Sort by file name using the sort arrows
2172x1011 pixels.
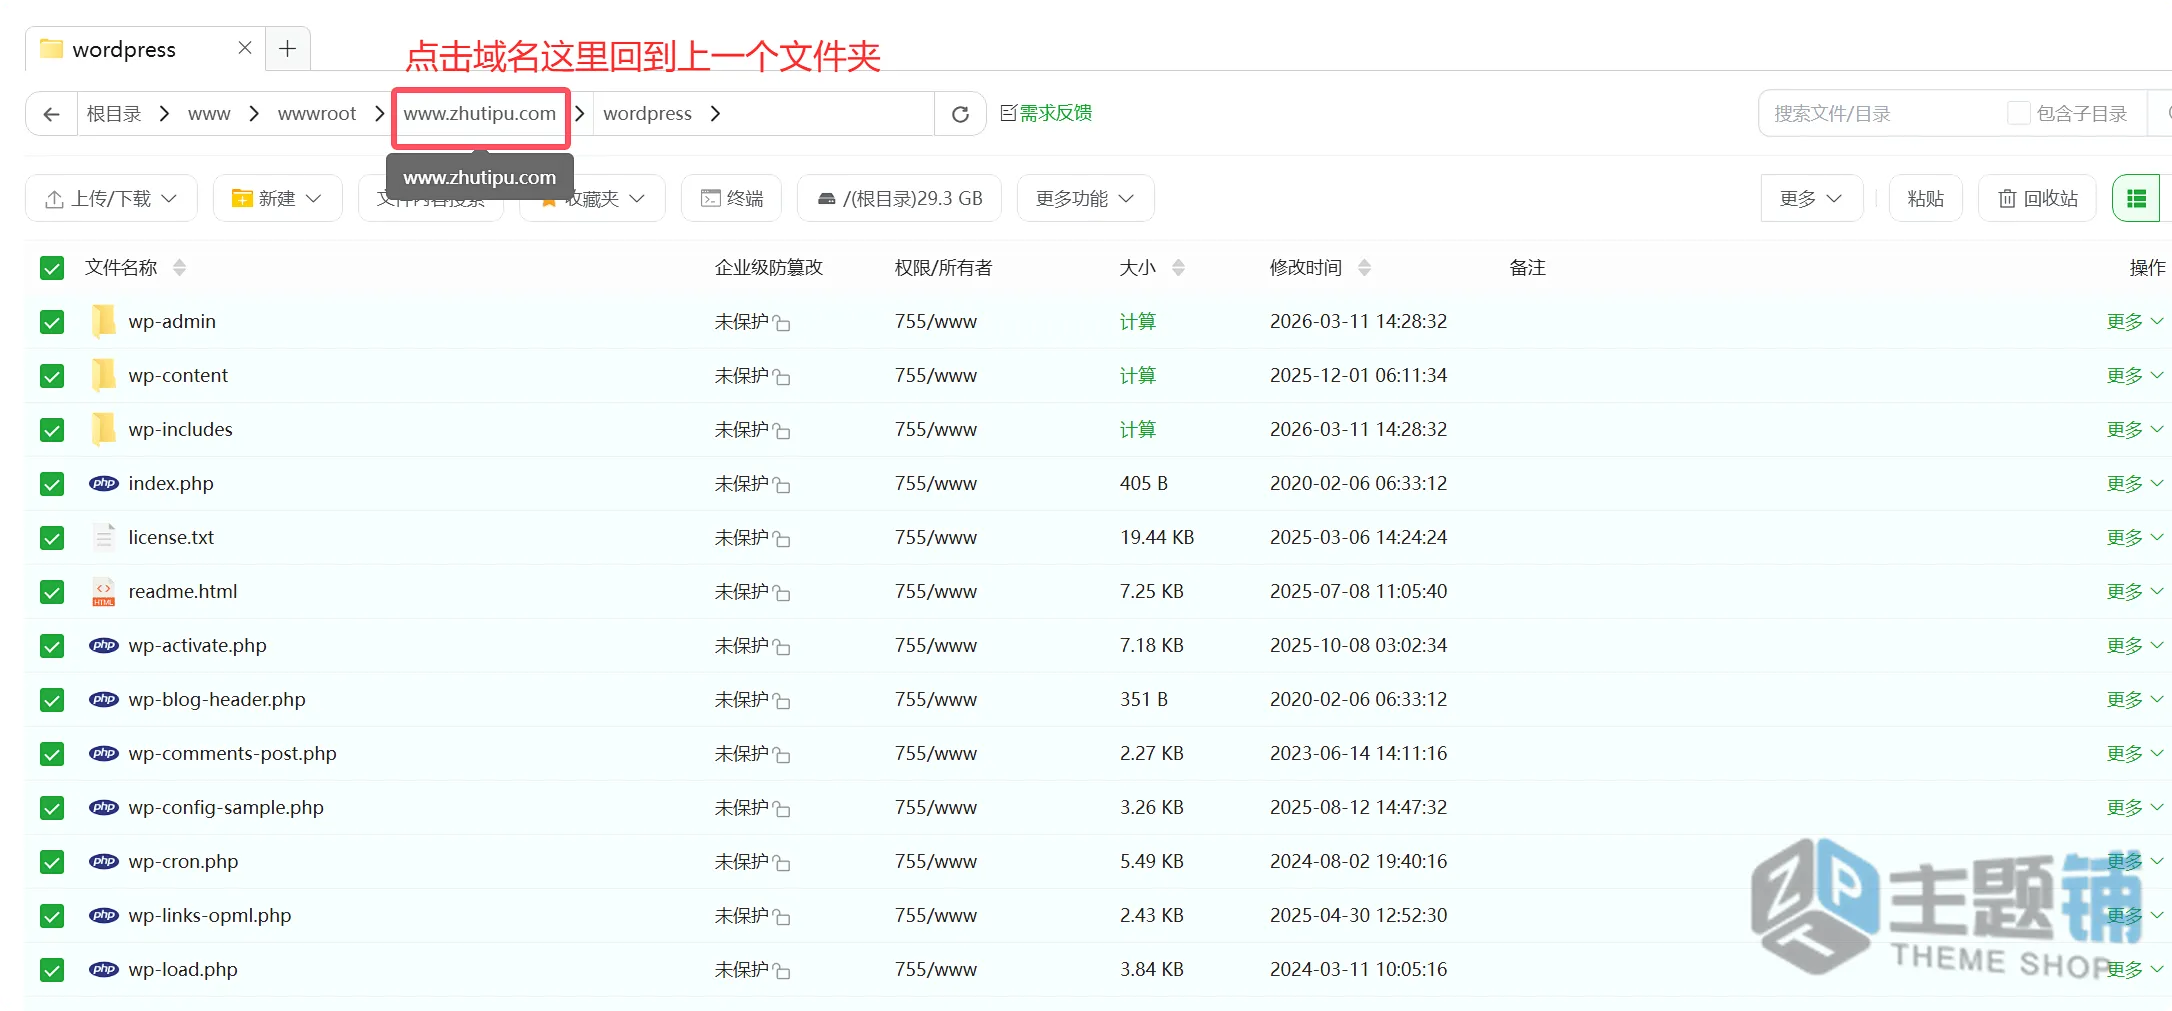(x=179, y=267)
